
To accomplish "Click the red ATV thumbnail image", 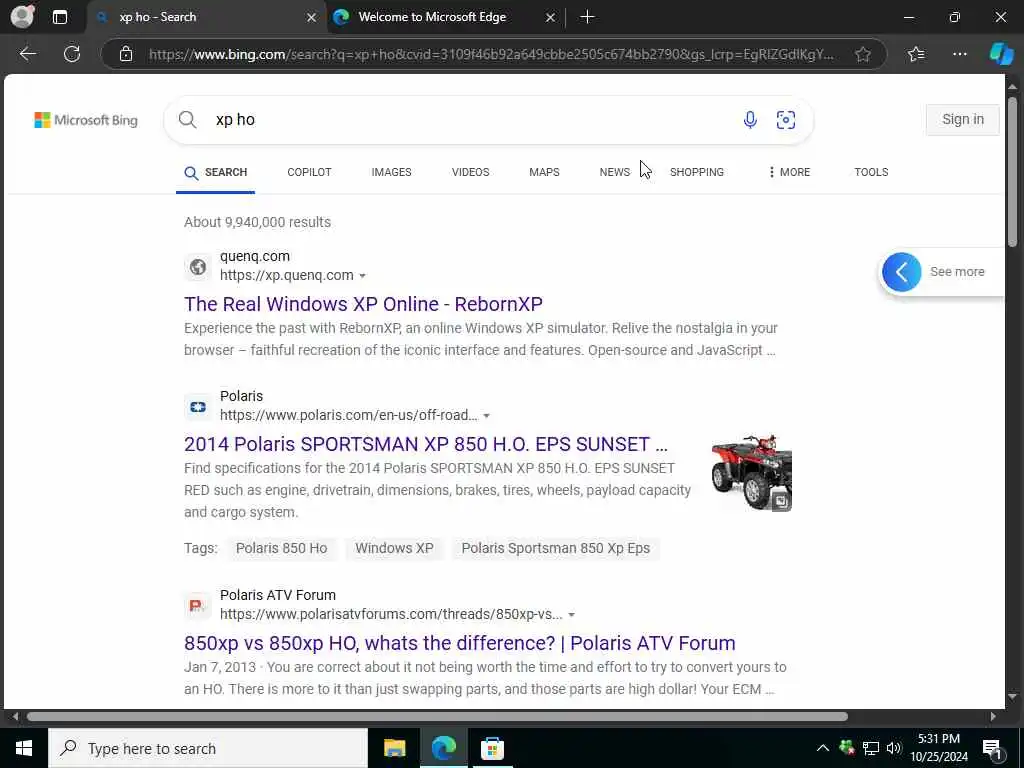I will tap(752, 473).
